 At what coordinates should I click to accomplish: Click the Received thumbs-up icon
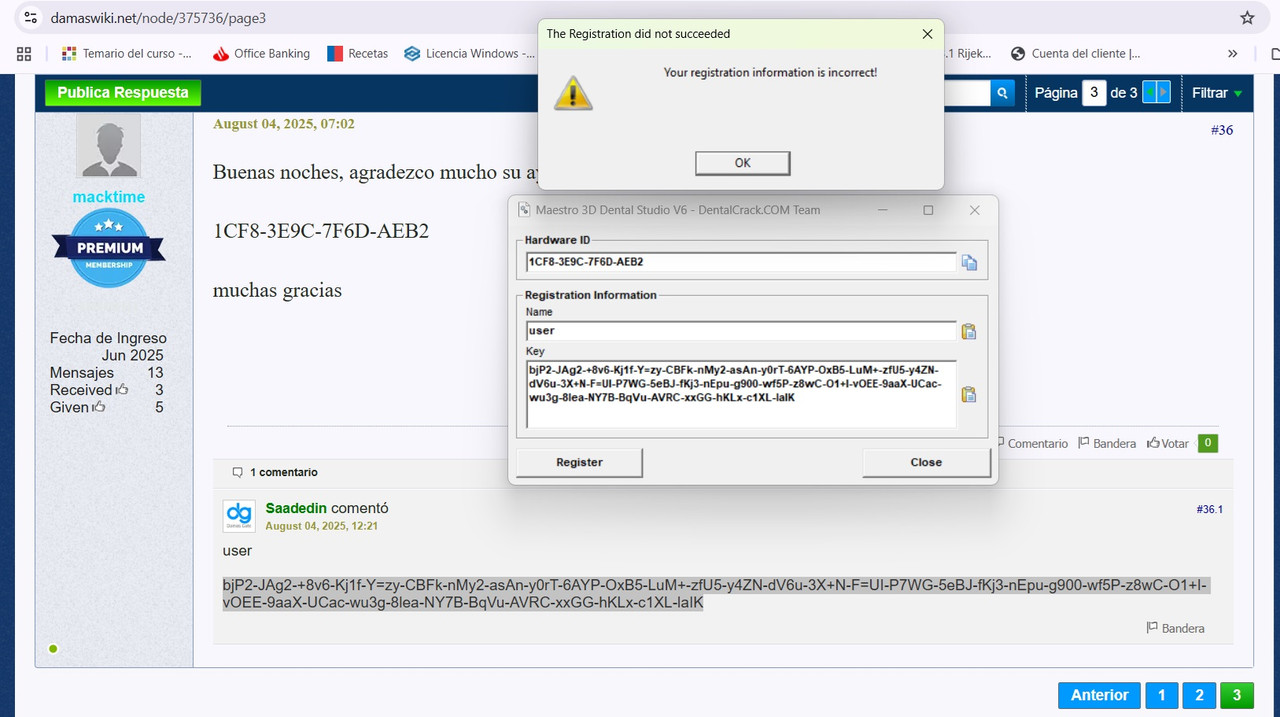click(122, 389)
